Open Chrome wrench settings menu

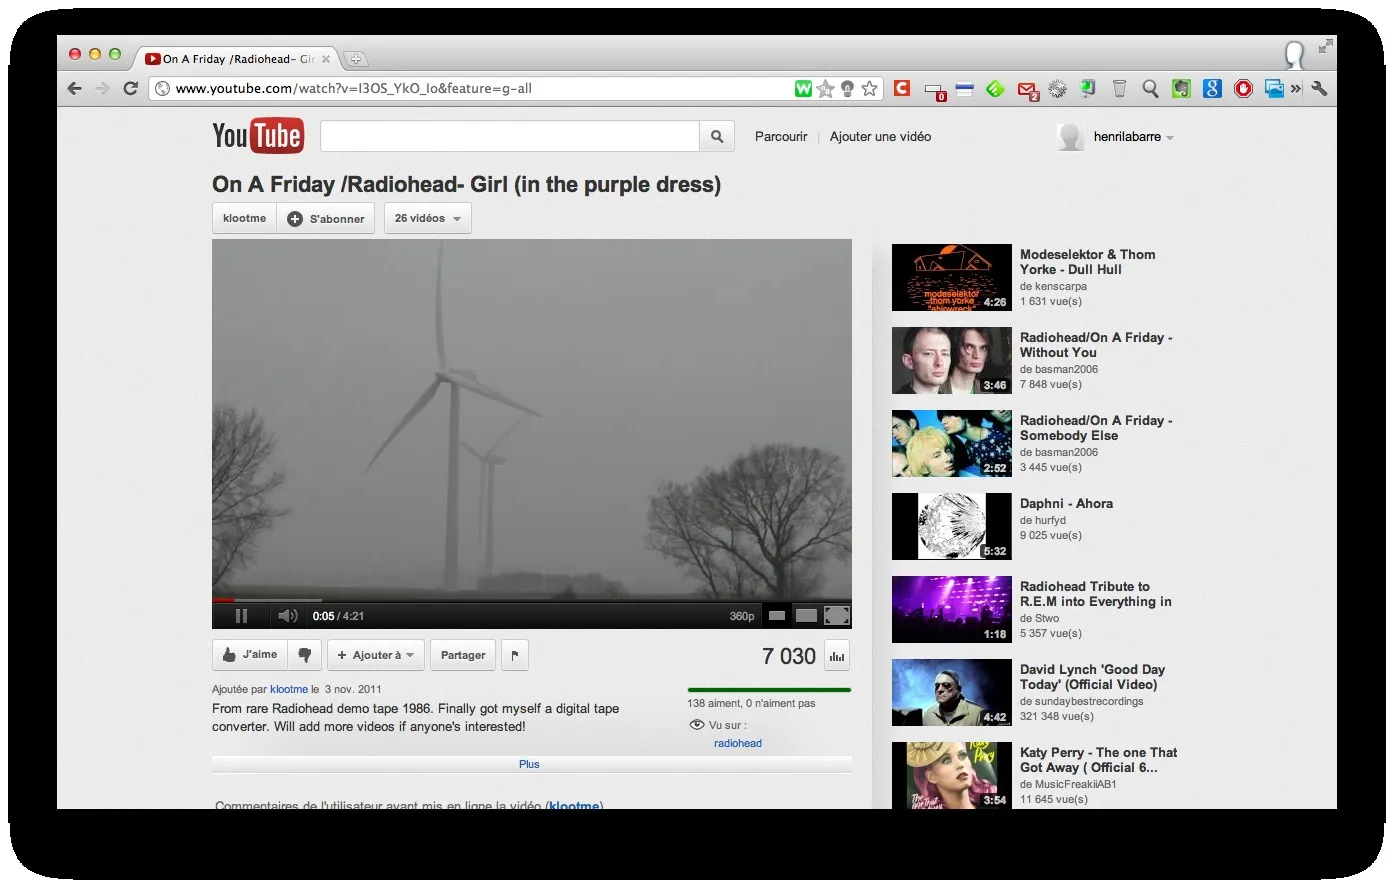point(1319,89)
